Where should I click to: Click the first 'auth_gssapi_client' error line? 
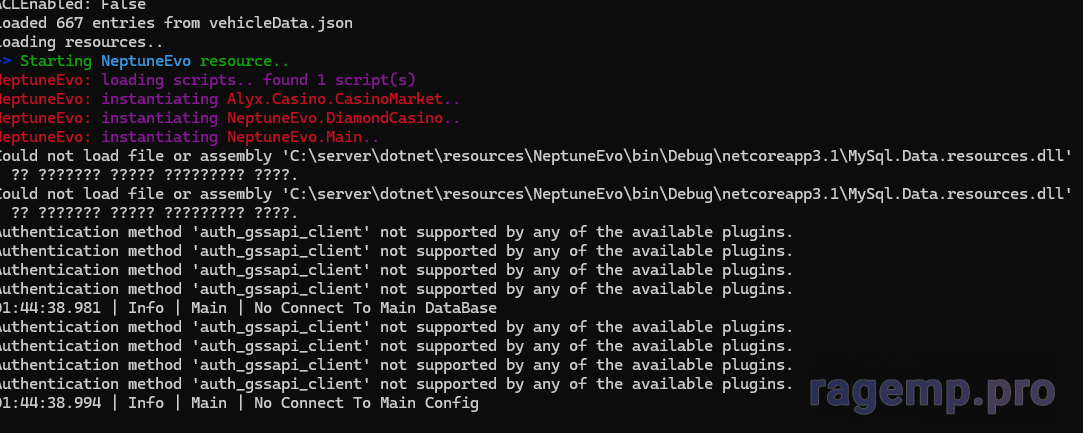(x=396, y=232)
